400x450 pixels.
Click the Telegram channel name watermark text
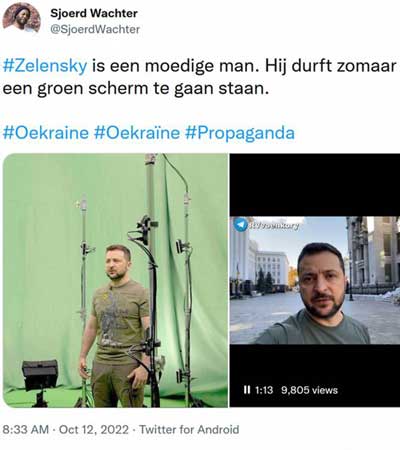tap(273, 226)
